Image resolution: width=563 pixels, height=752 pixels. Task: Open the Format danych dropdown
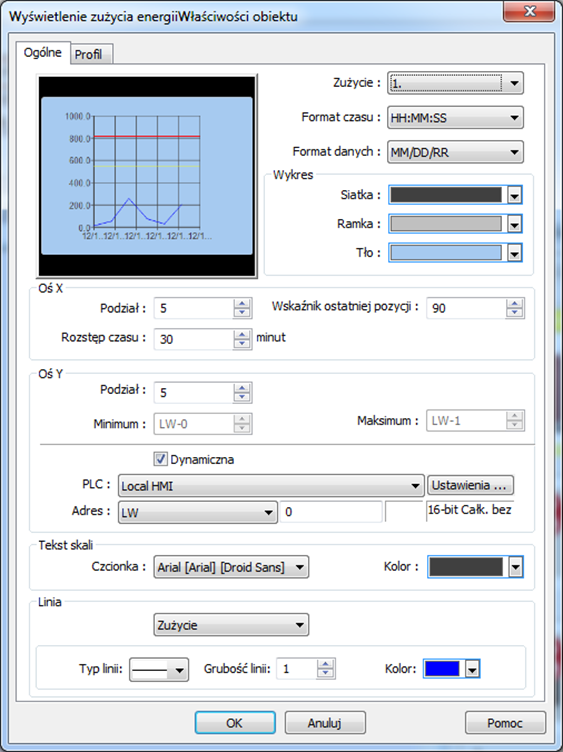[455, 153]
